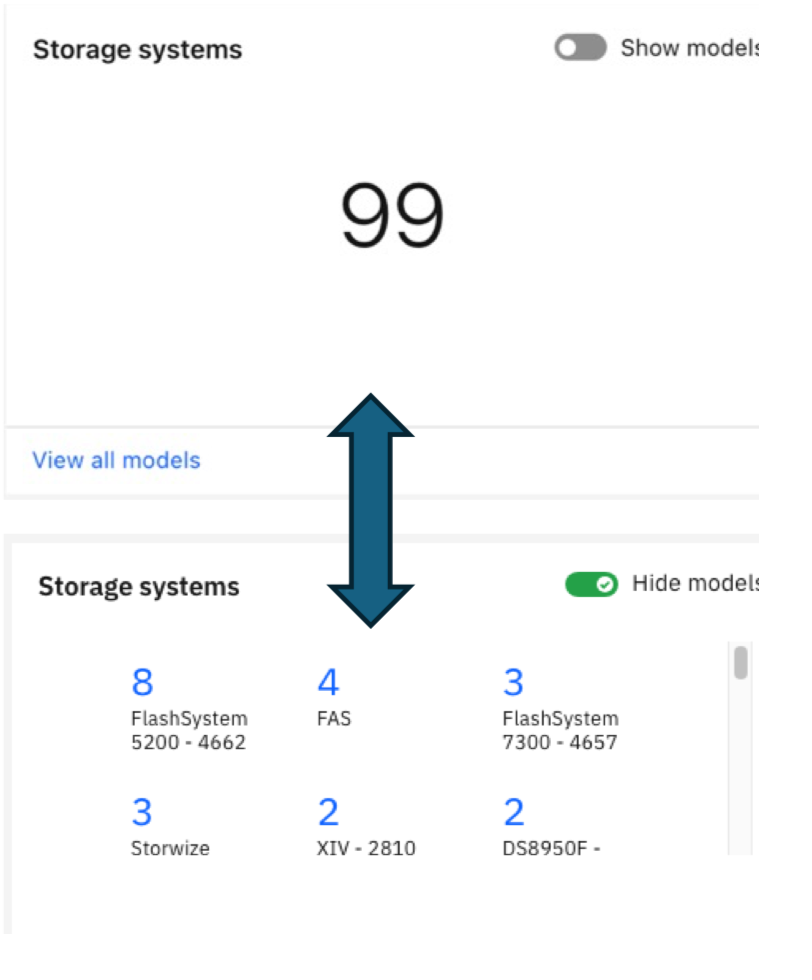Enable the Show models toggle
812x980 pixels.
581,48
